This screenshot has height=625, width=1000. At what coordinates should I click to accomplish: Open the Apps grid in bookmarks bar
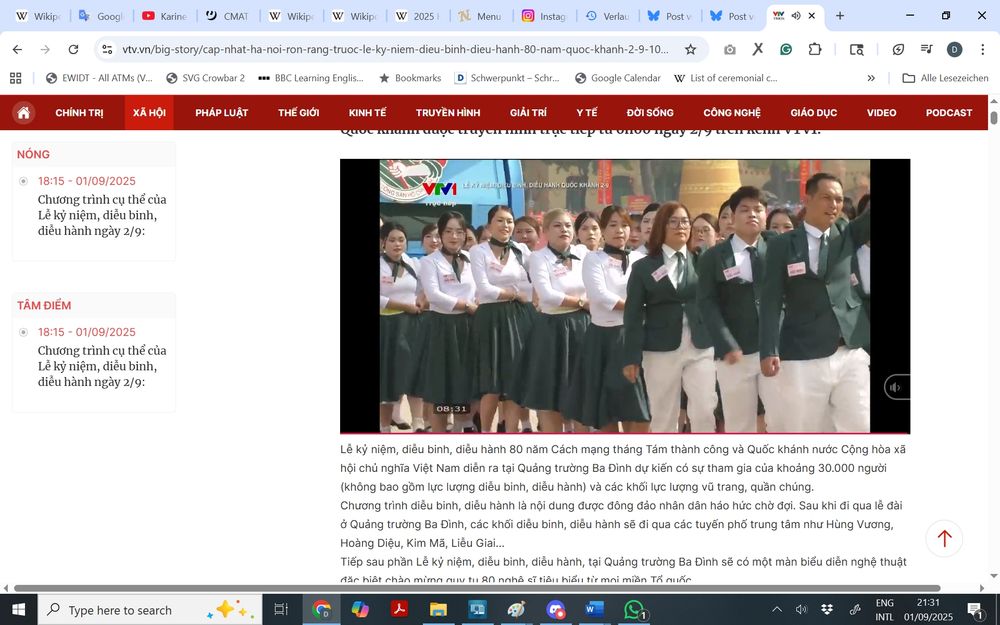pos(16,78)
